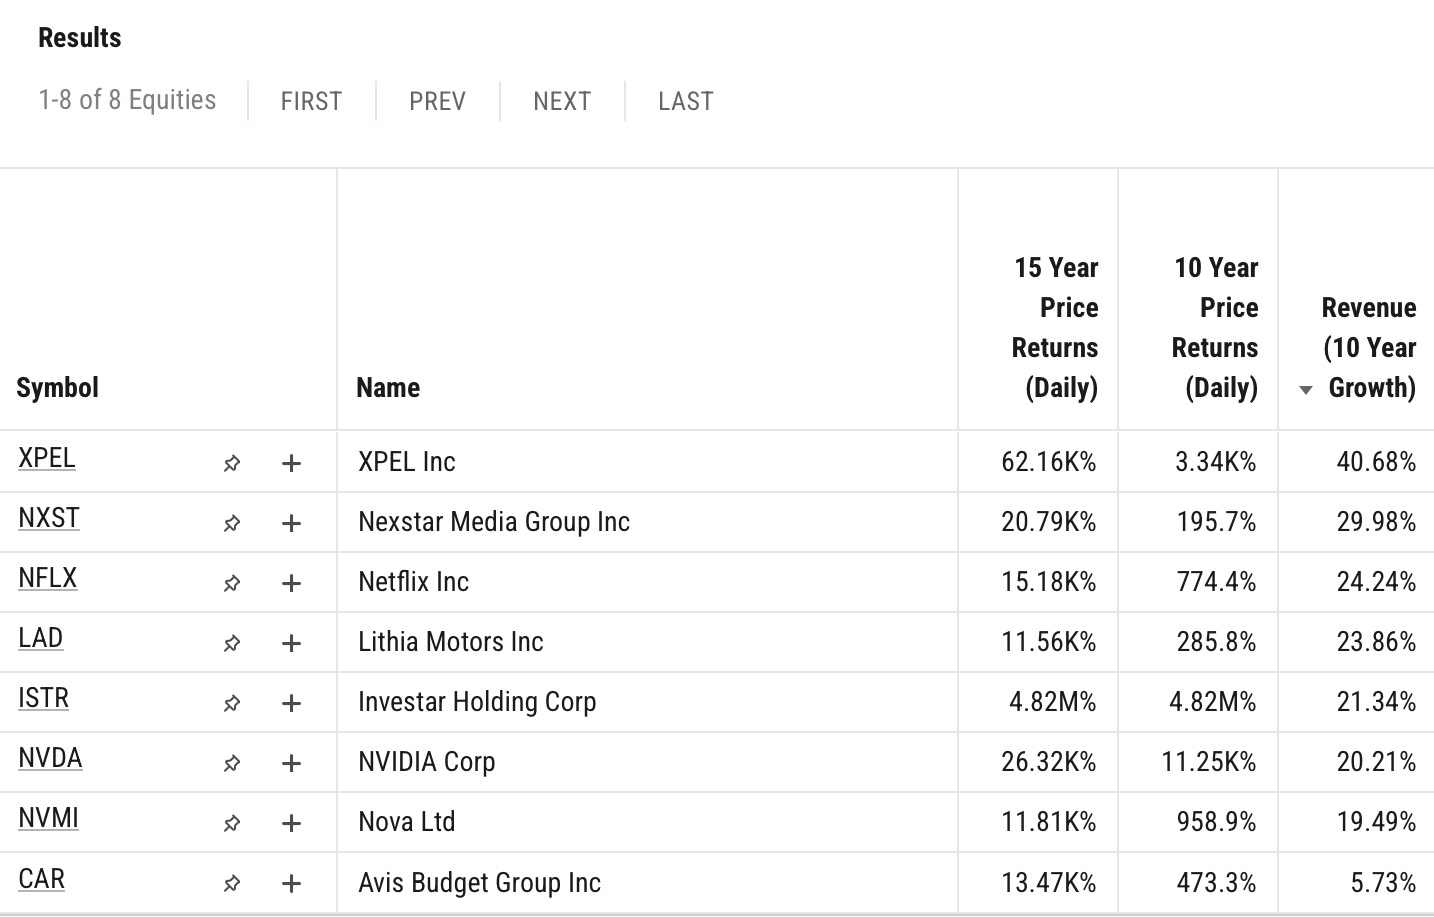
Task: Pin the XPEL row
Action: (232, 463)
